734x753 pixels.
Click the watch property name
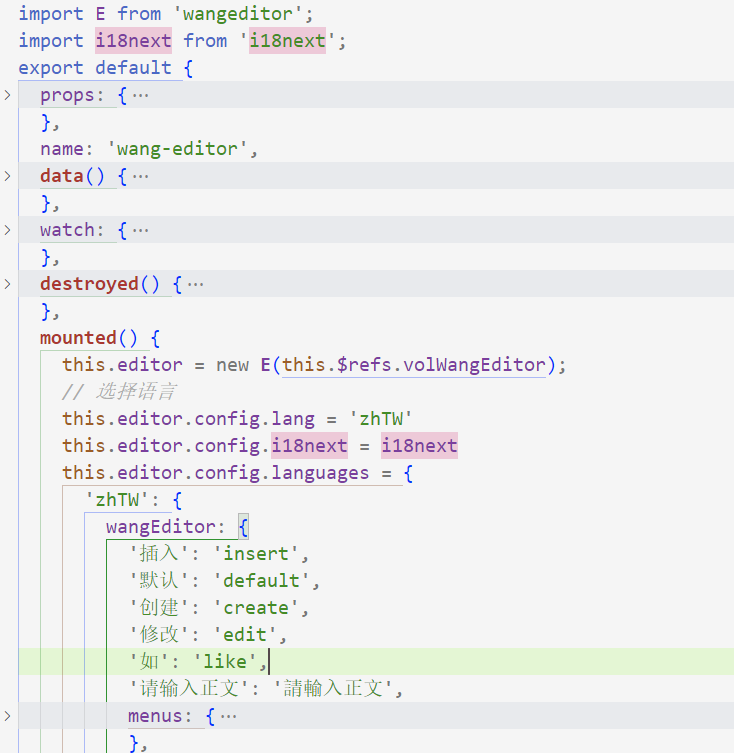tap(67, 230)
